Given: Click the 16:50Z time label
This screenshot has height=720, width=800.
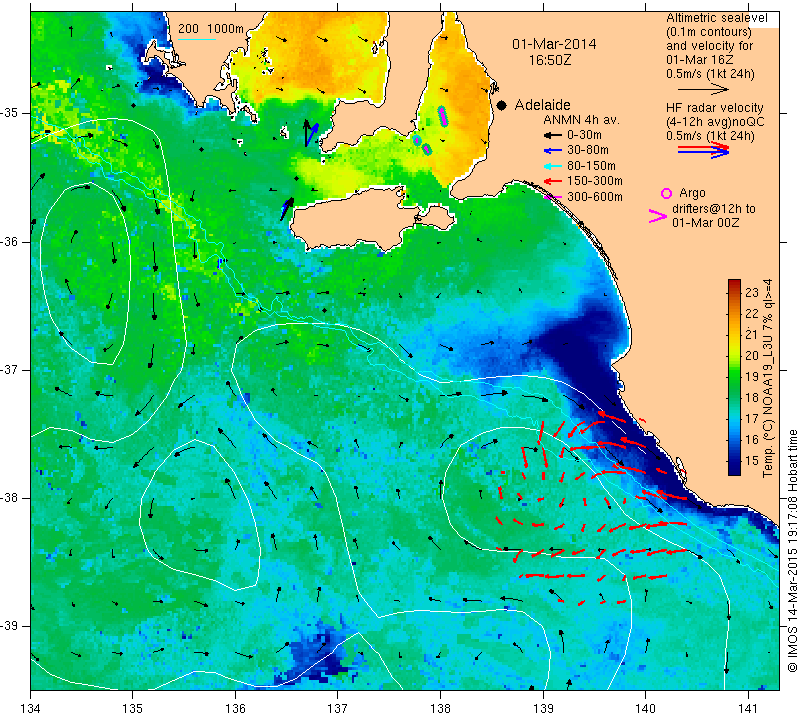Looking at the screenshot, I should tap(550, 60).
